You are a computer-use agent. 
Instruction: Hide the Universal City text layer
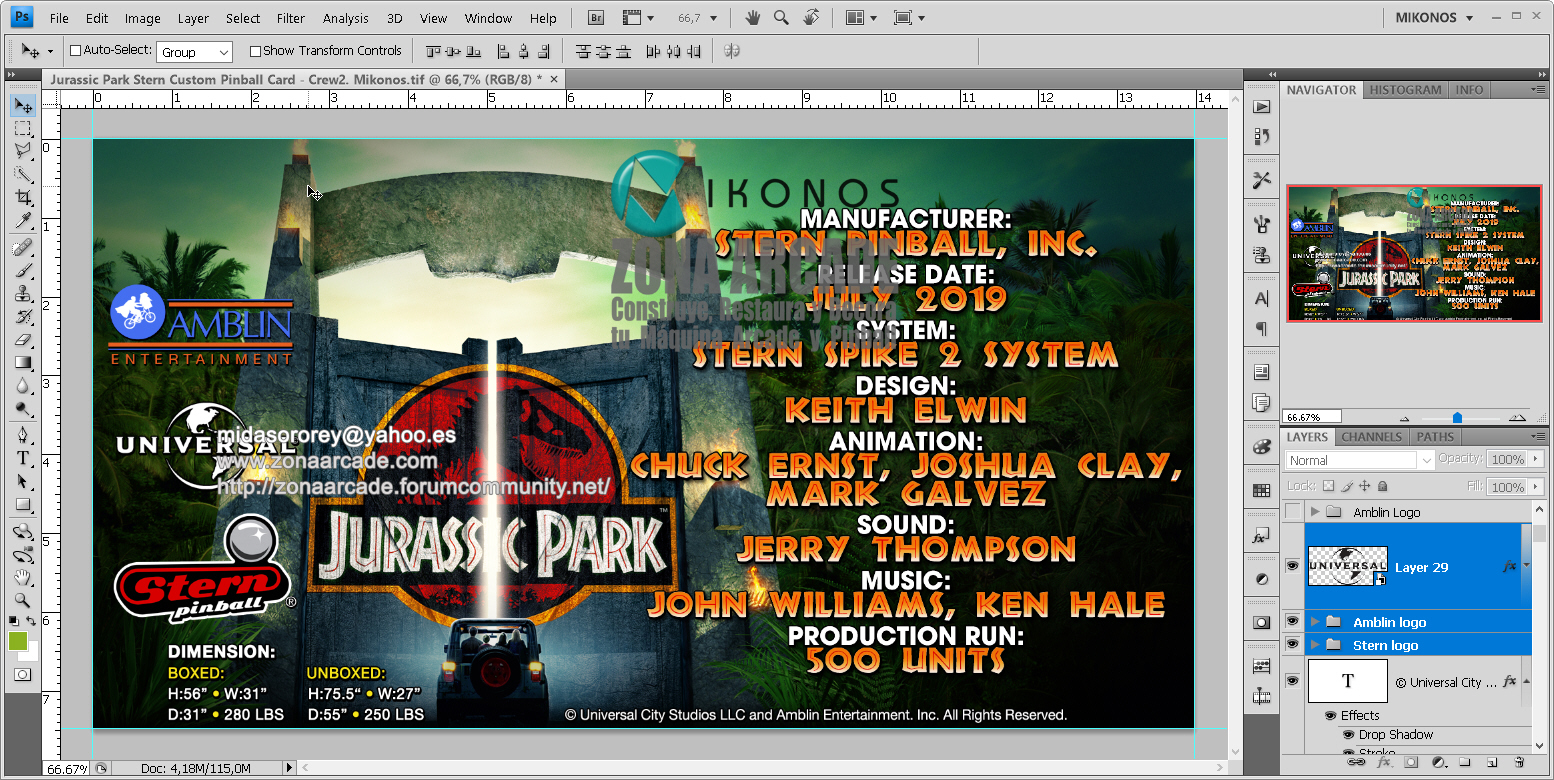tap(1293, 681)
